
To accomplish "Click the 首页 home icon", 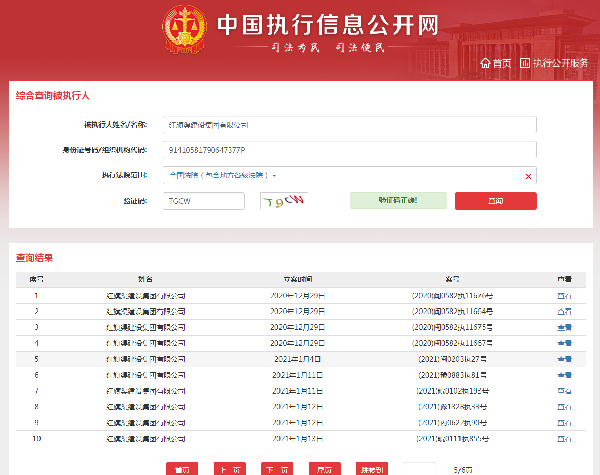I will pyautogui.click(x=486, y=63).
